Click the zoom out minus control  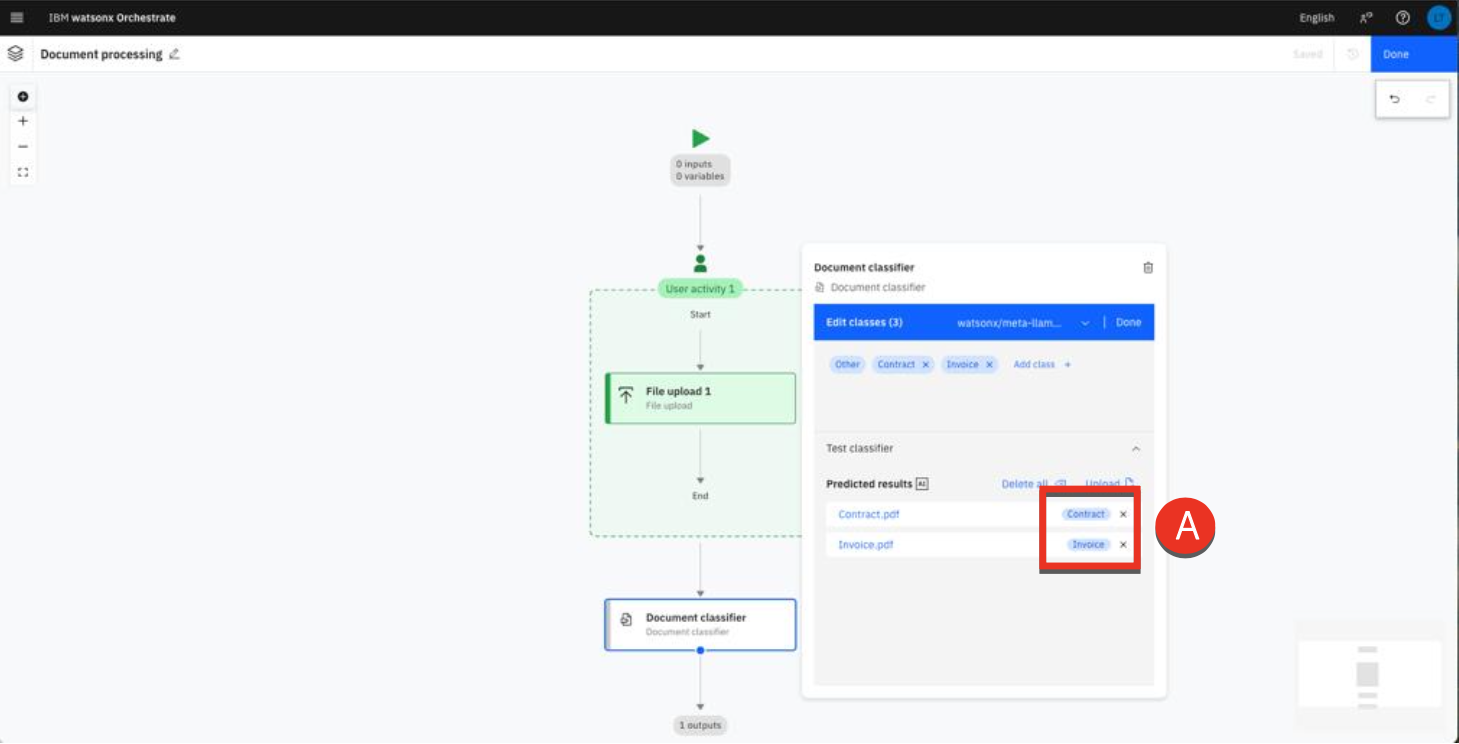23,146
